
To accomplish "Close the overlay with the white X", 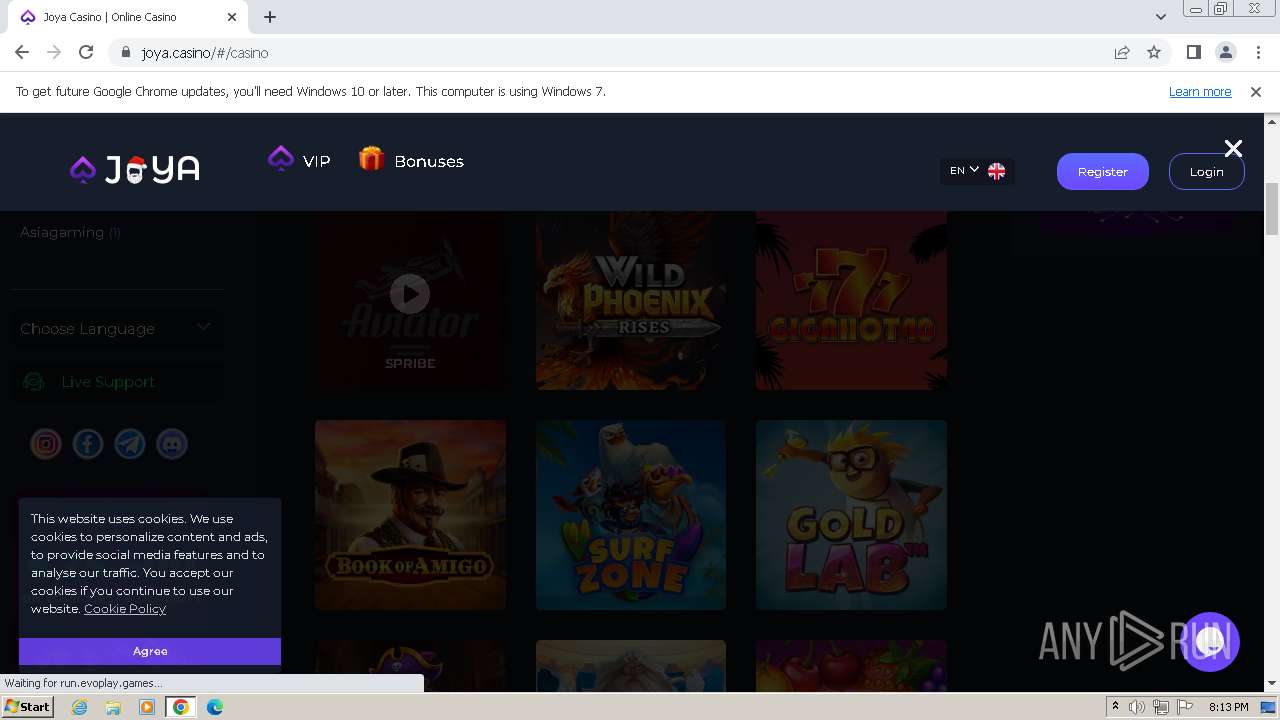I will pos(1233,148).
